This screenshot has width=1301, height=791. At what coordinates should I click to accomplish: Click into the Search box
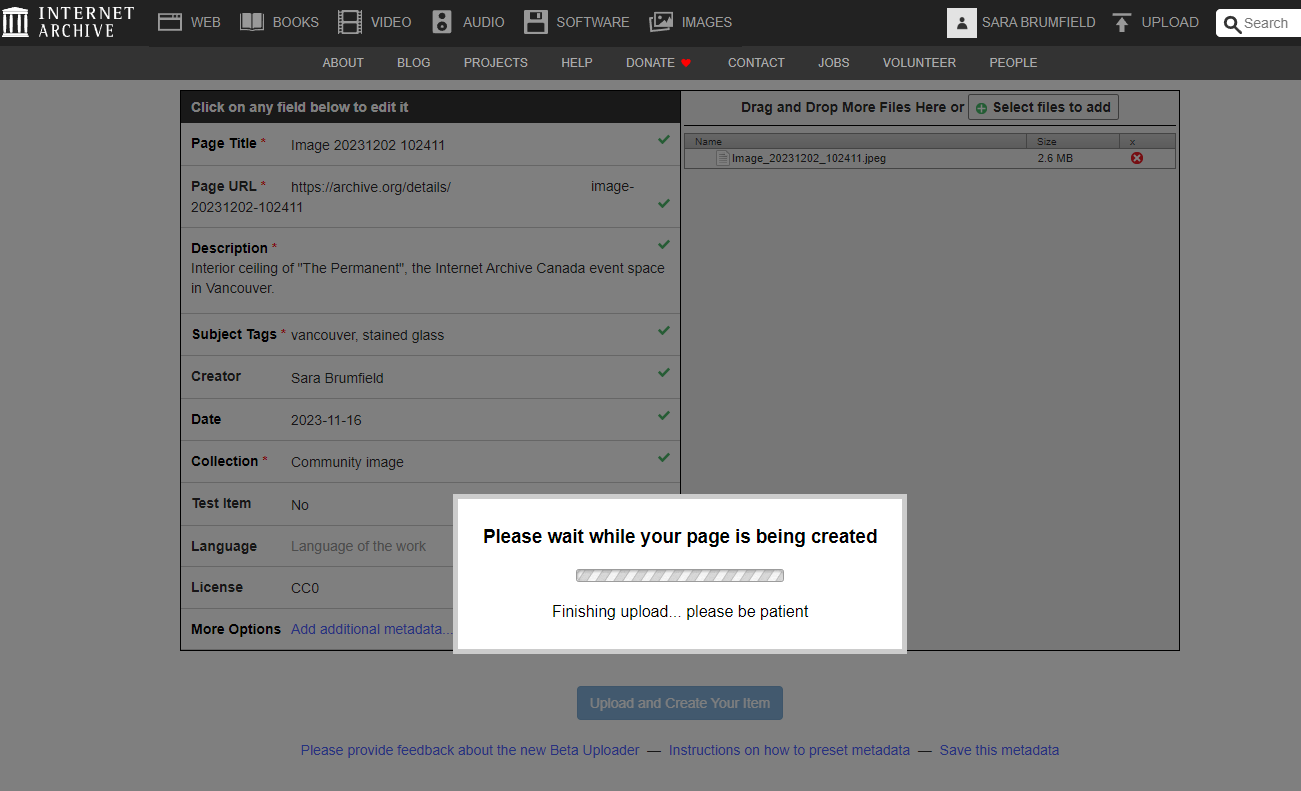[1265, 23]
